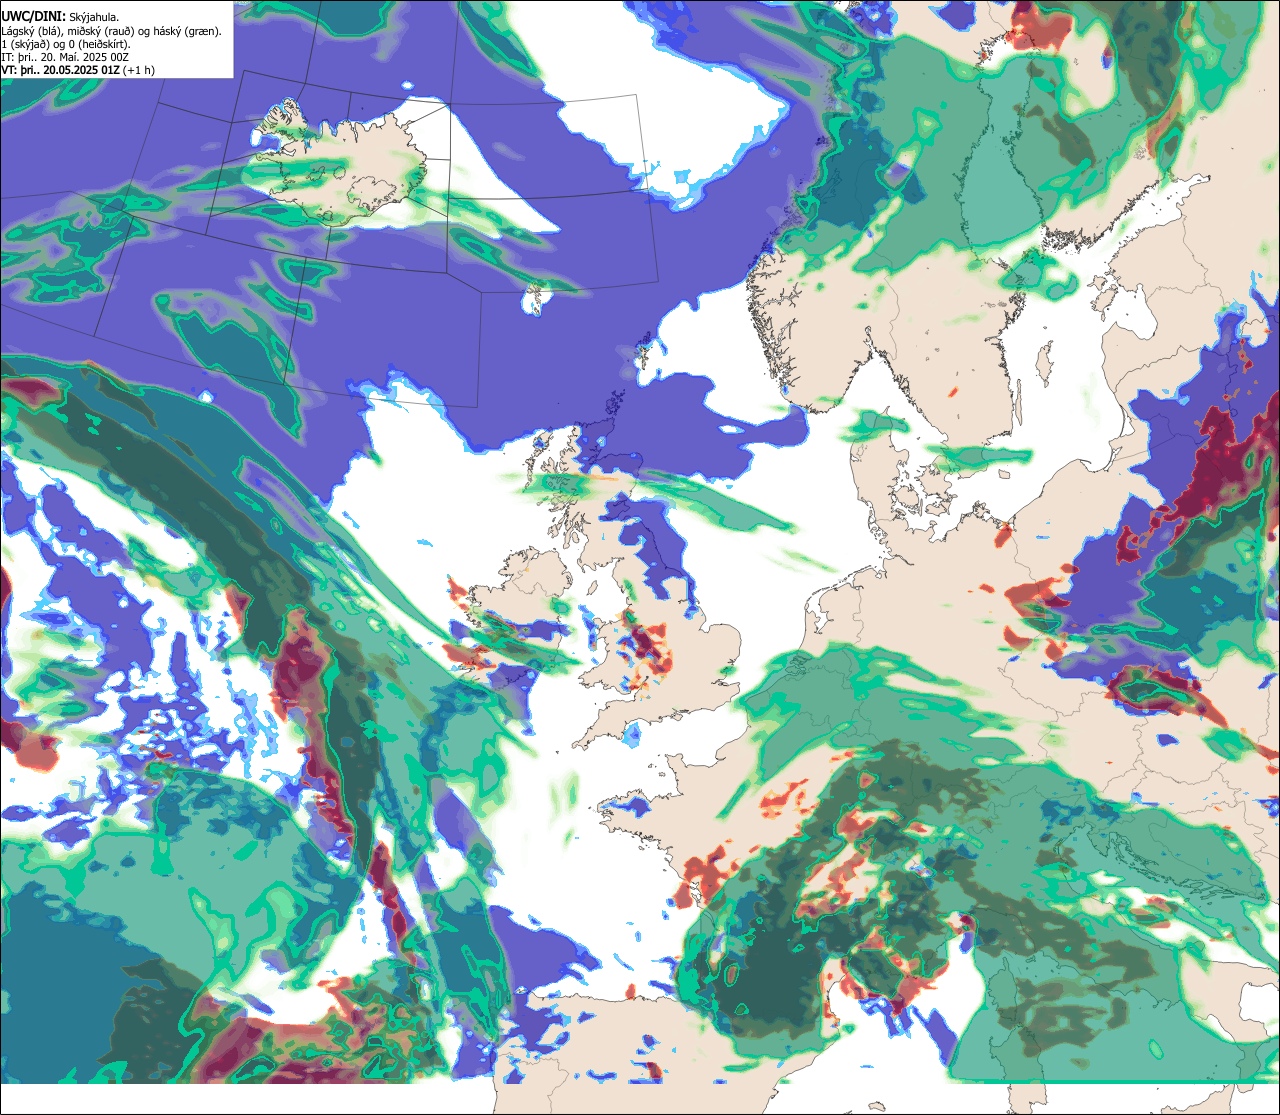The width and height of the screenshot is (1280, 1115).
Task: Click the 'VT: þri.. 20.05.2025 01Z (+1 h)' line
Action: [x=78, y=70]
